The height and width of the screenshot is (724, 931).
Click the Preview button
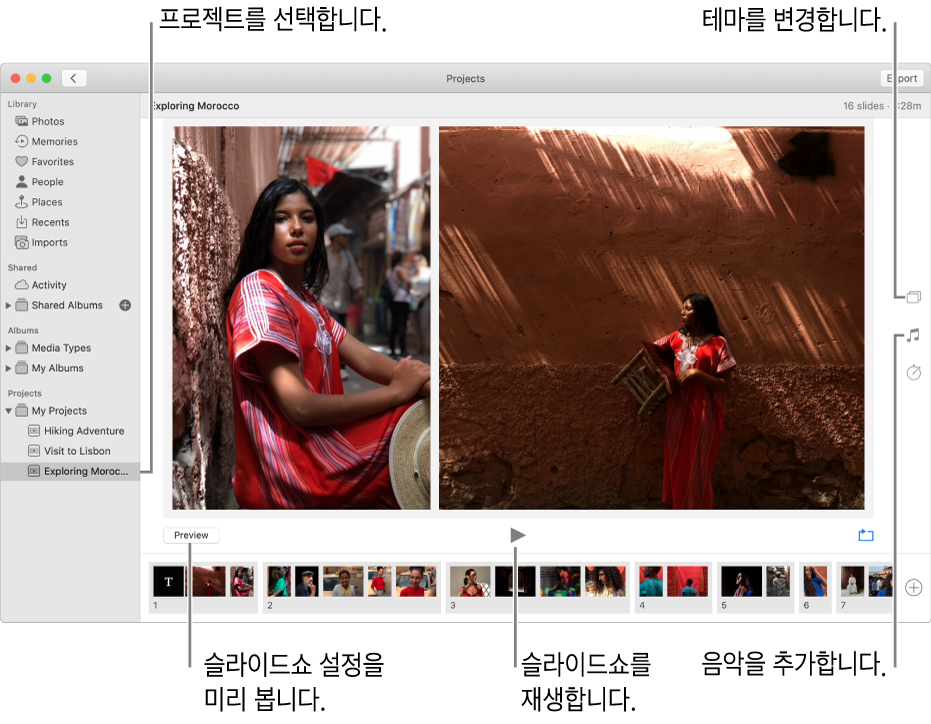coord(191,535)
